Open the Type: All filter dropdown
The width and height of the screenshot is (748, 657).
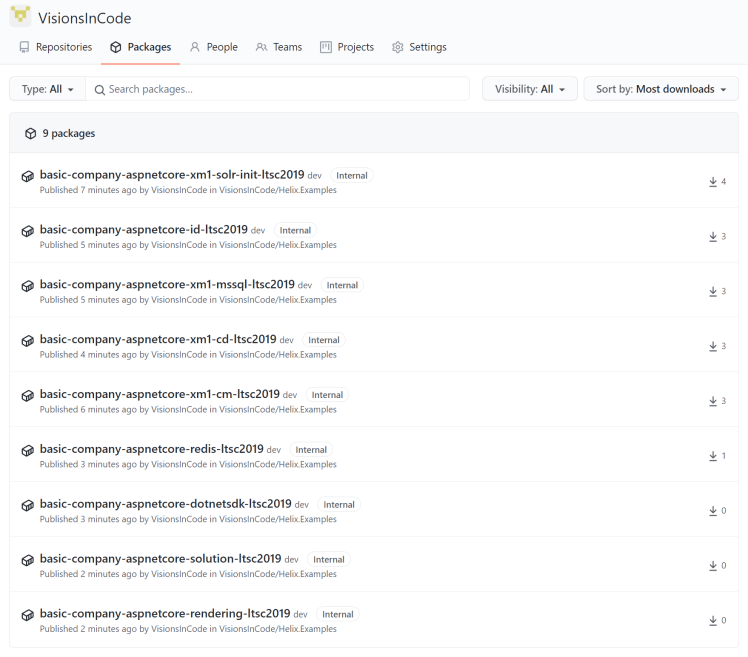tap(47, 89)
